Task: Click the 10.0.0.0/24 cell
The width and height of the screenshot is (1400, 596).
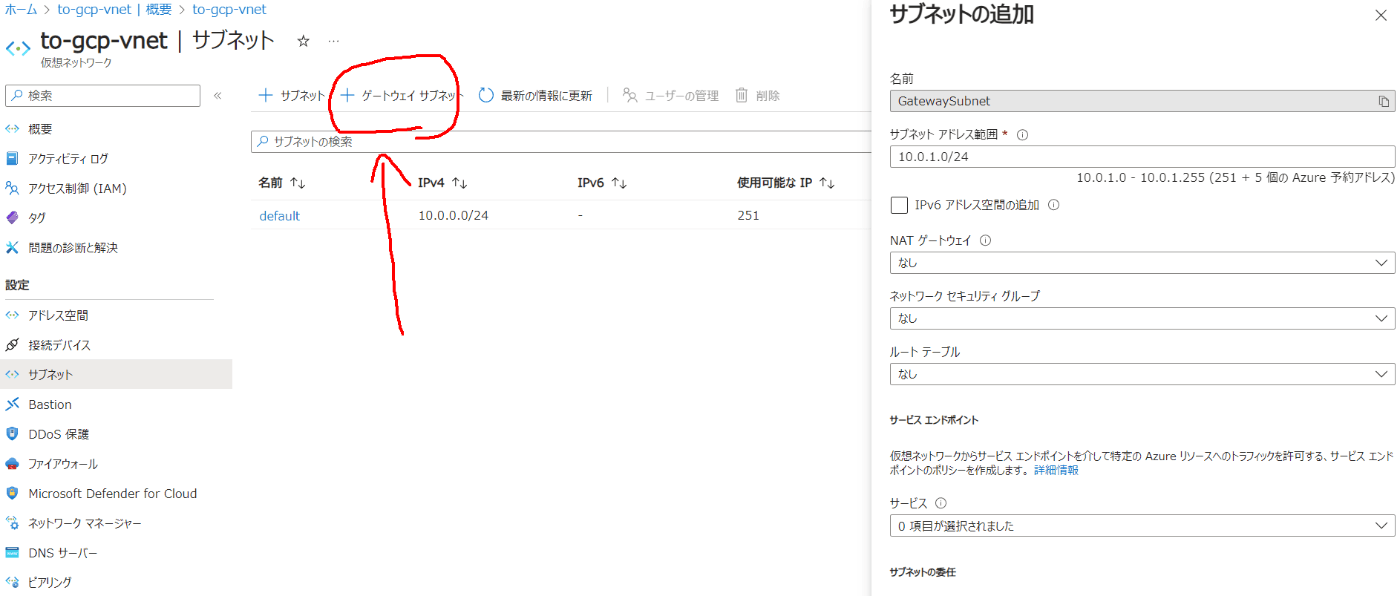Action: pyautogui.click(x=453, y=215)
